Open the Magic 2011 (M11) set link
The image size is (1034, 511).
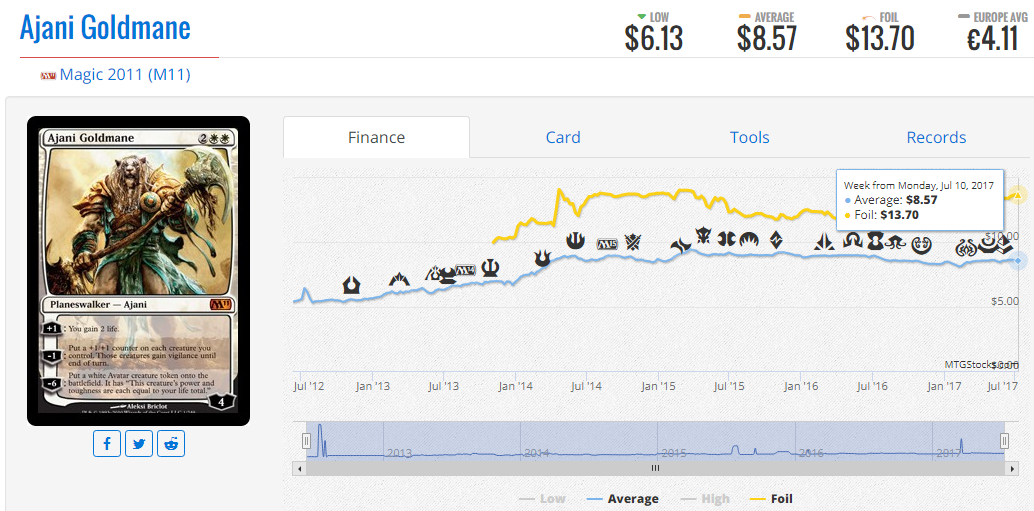coord(125,75)
